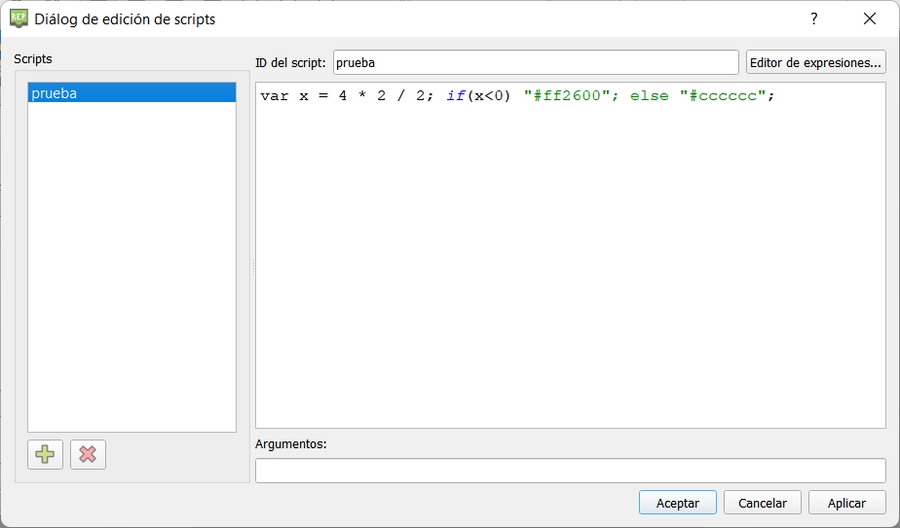Viewport: 900px width, 528px height.
Task: Focus the ID del script text field
Action: [535, 62]
